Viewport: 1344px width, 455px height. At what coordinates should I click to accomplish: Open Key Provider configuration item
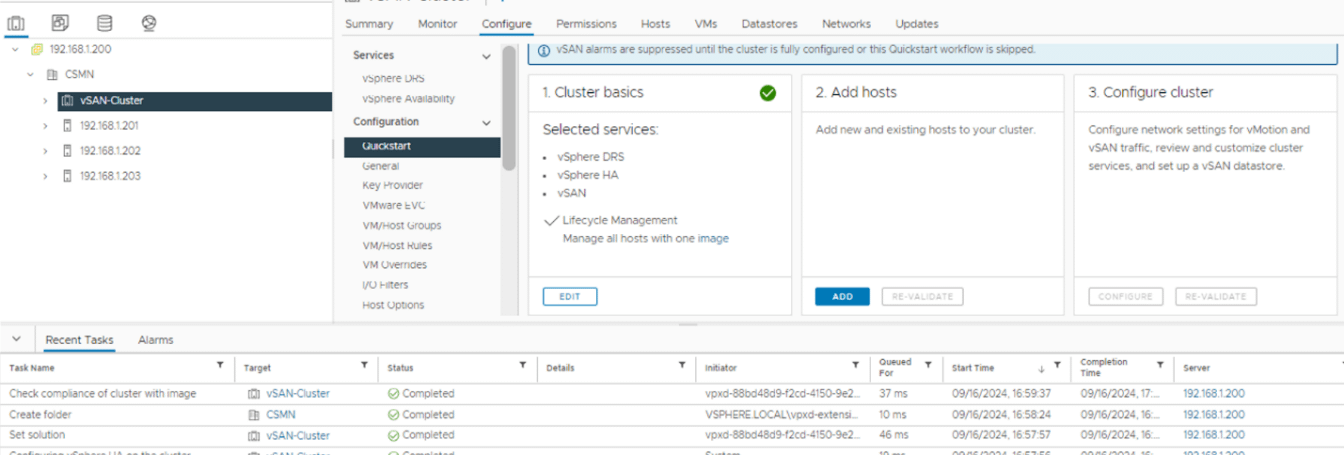[x=392, y=186]
